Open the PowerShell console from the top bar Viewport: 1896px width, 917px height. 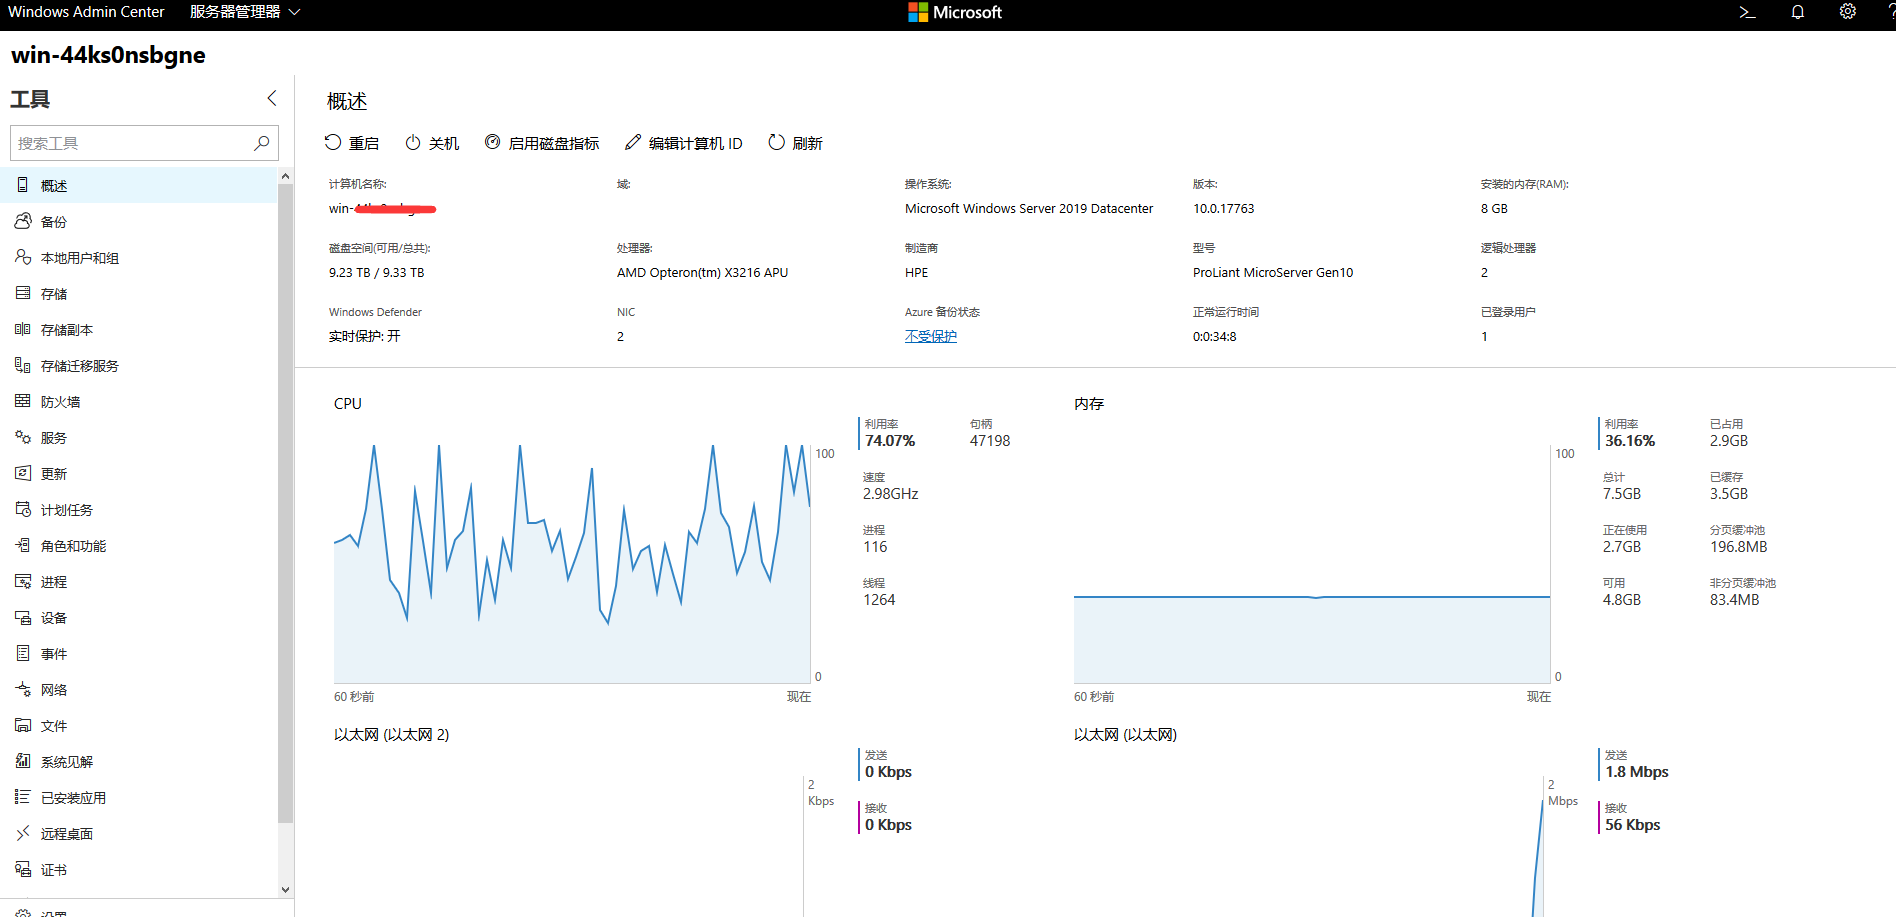coord(1747,12)
